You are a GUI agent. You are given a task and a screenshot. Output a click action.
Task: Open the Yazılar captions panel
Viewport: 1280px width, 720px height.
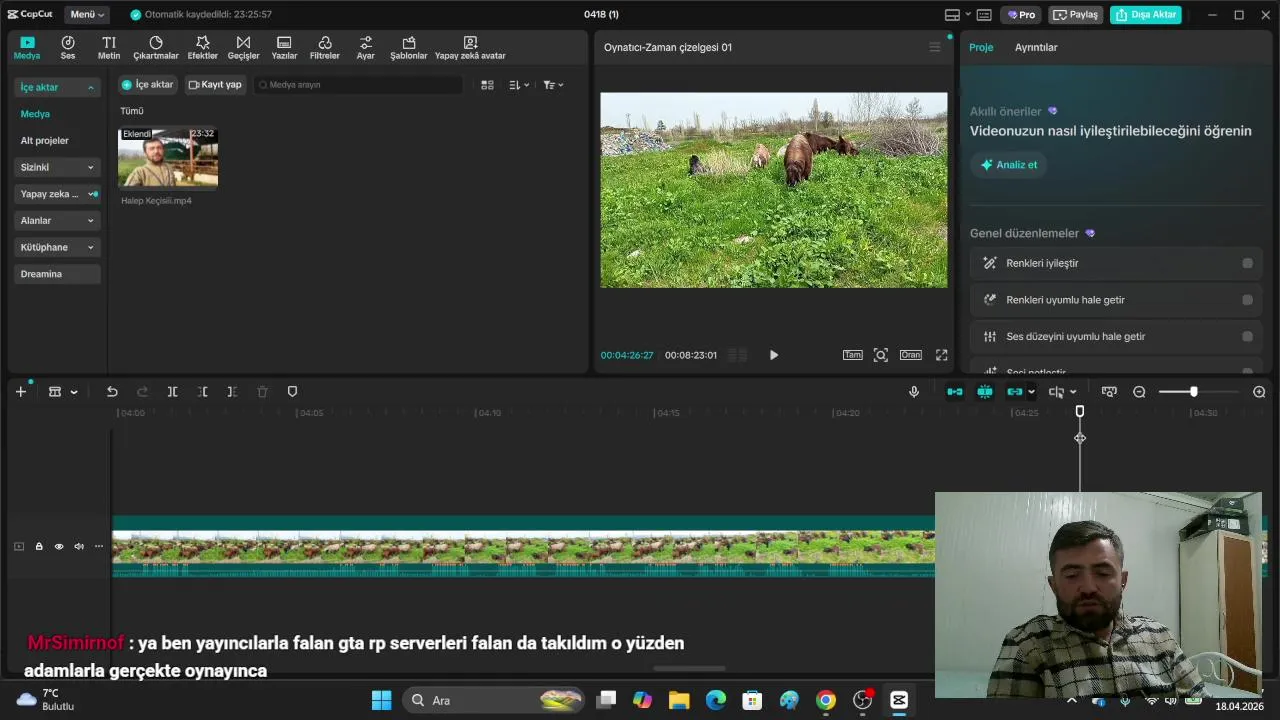point(284,48)
